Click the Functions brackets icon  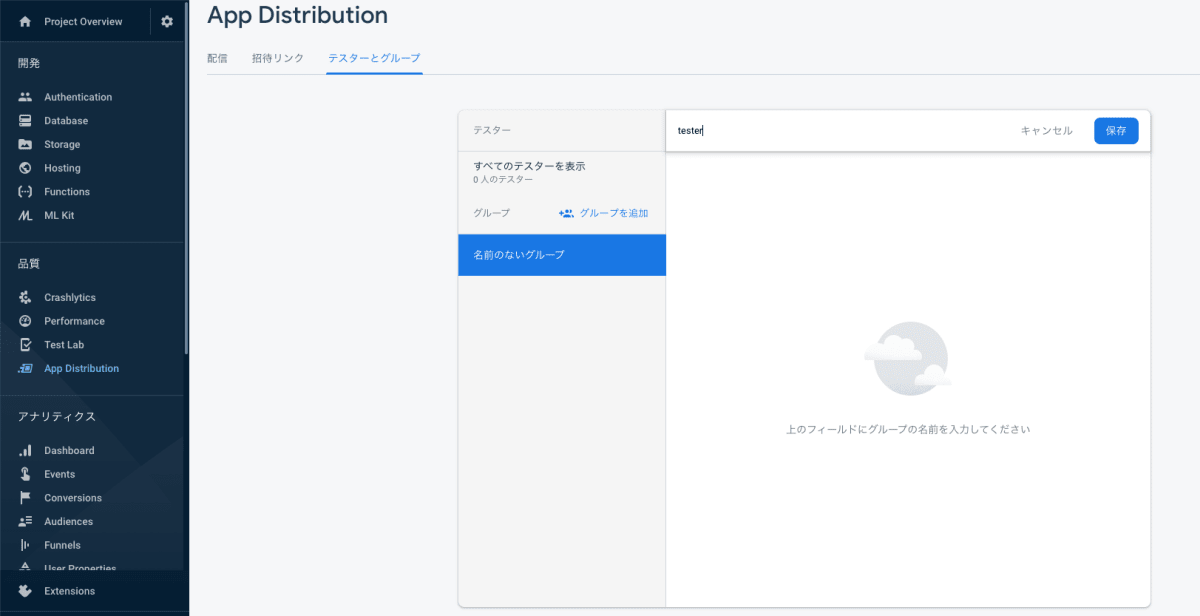pos(26,192)
